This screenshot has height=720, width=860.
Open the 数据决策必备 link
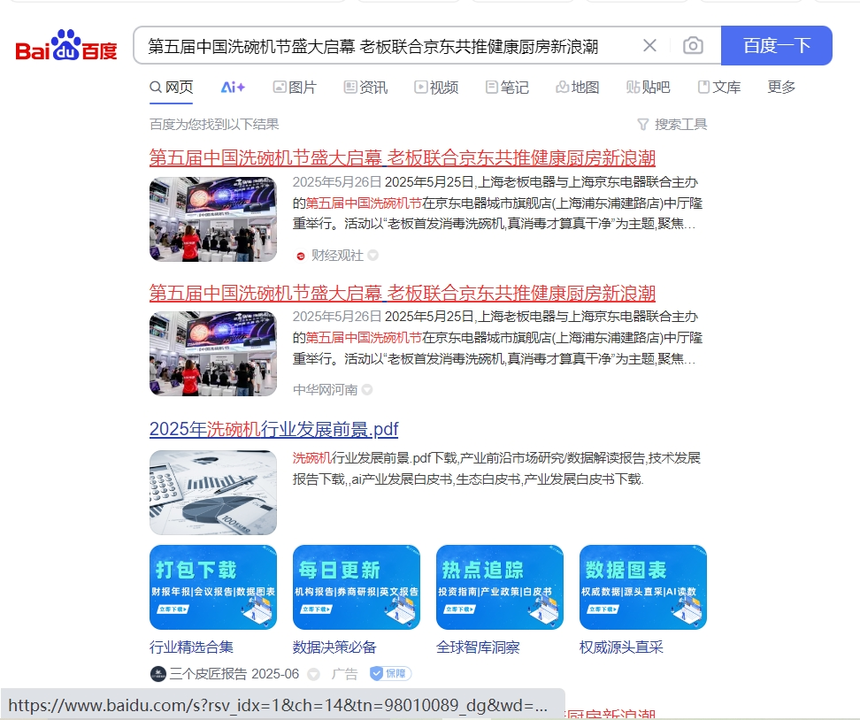(335, 647)
